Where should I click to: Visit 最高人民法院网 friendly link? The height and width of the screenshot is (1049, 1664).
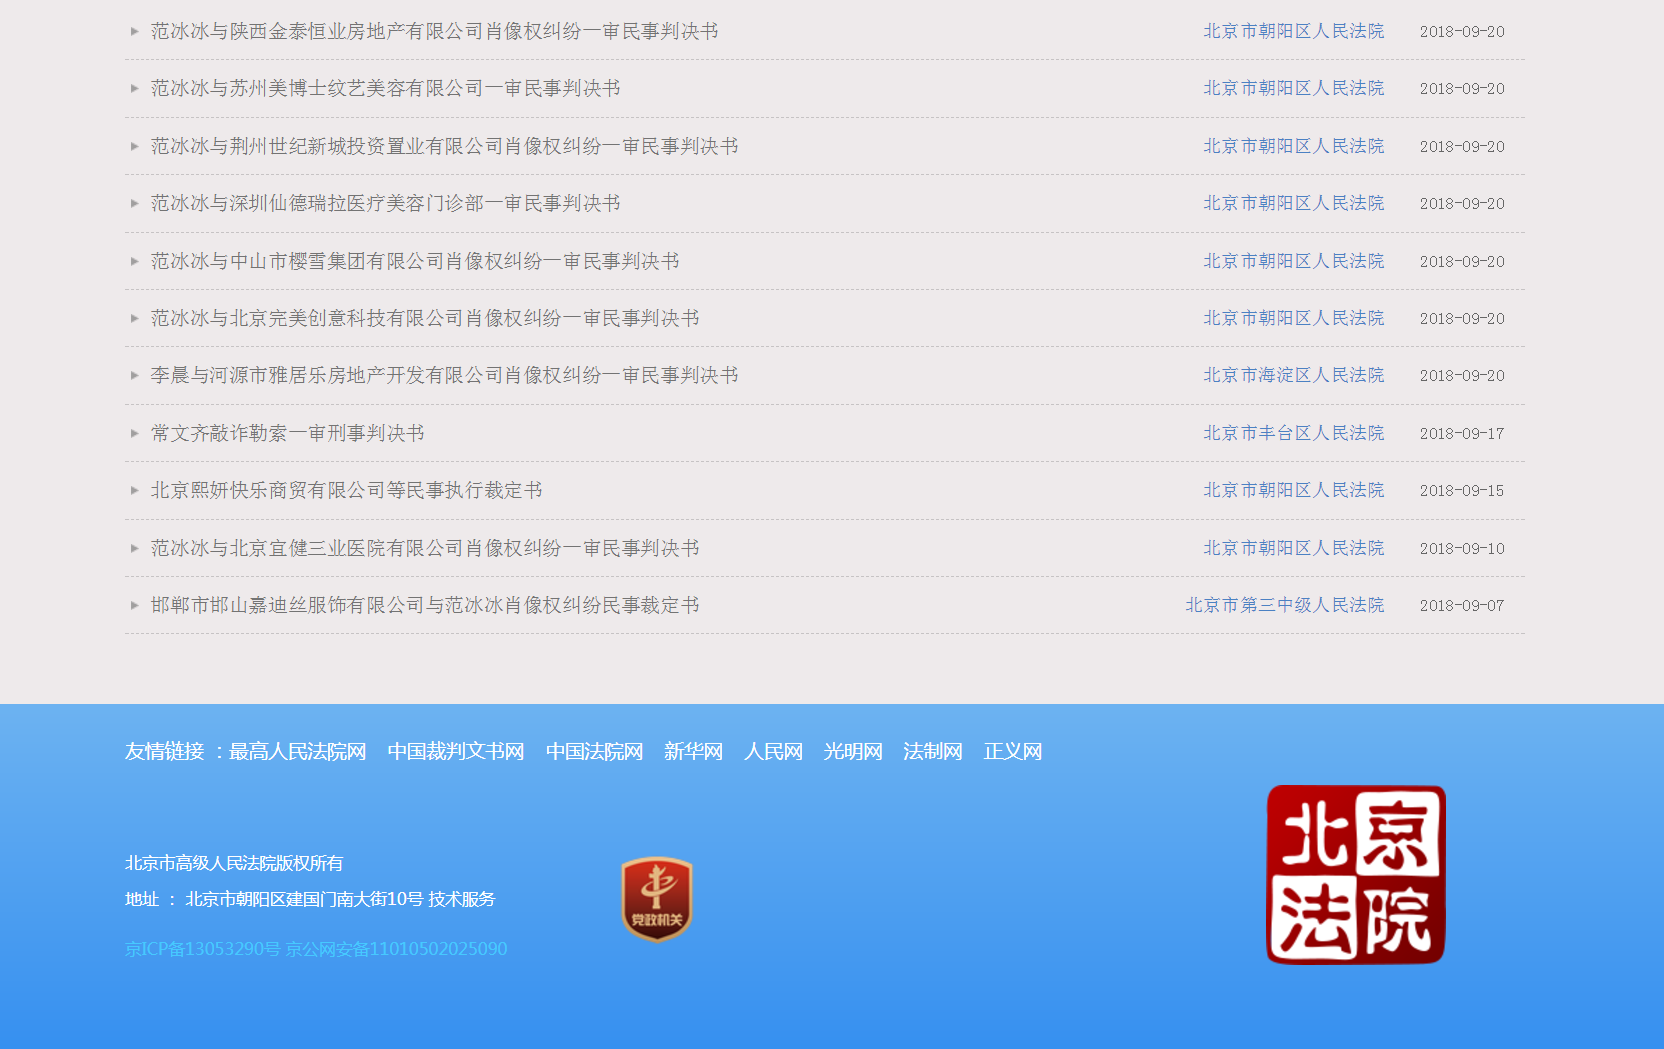click(297, 751)
